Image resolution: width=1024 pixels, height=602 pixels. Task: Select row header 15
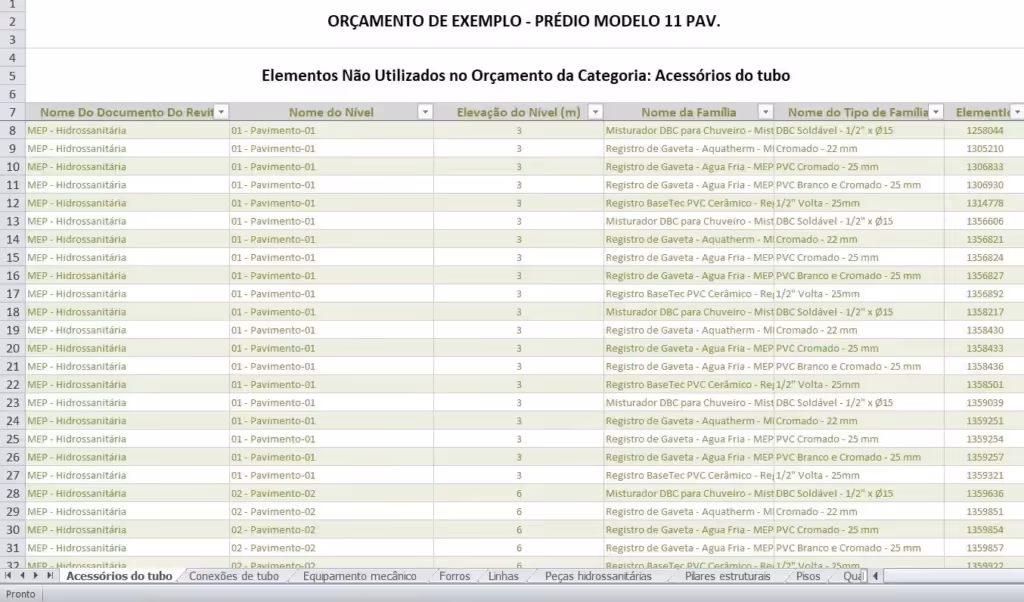[x=12, y=257]
